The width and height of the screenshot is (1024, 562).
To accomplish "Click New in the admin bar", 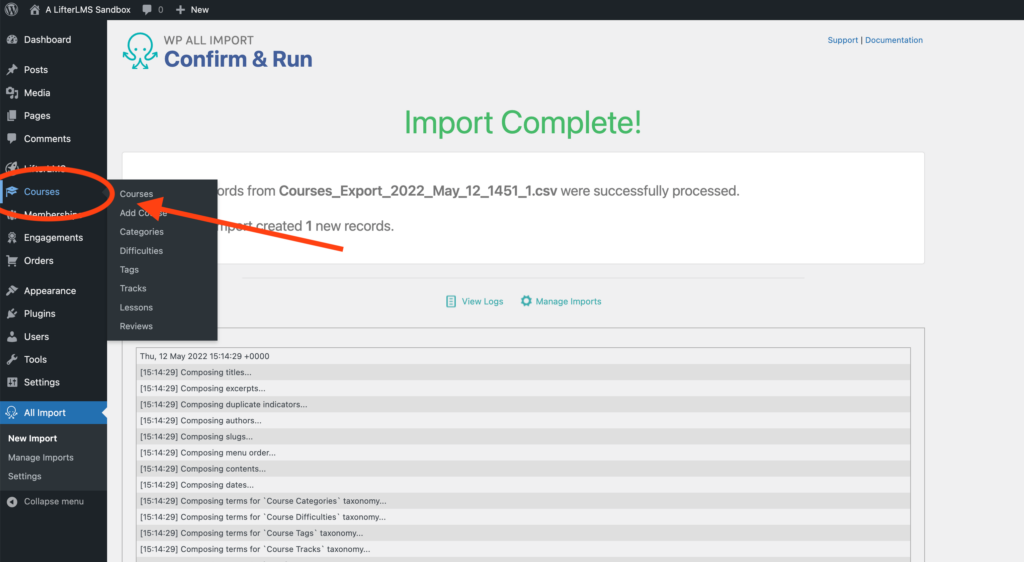I will coord(200,10).
